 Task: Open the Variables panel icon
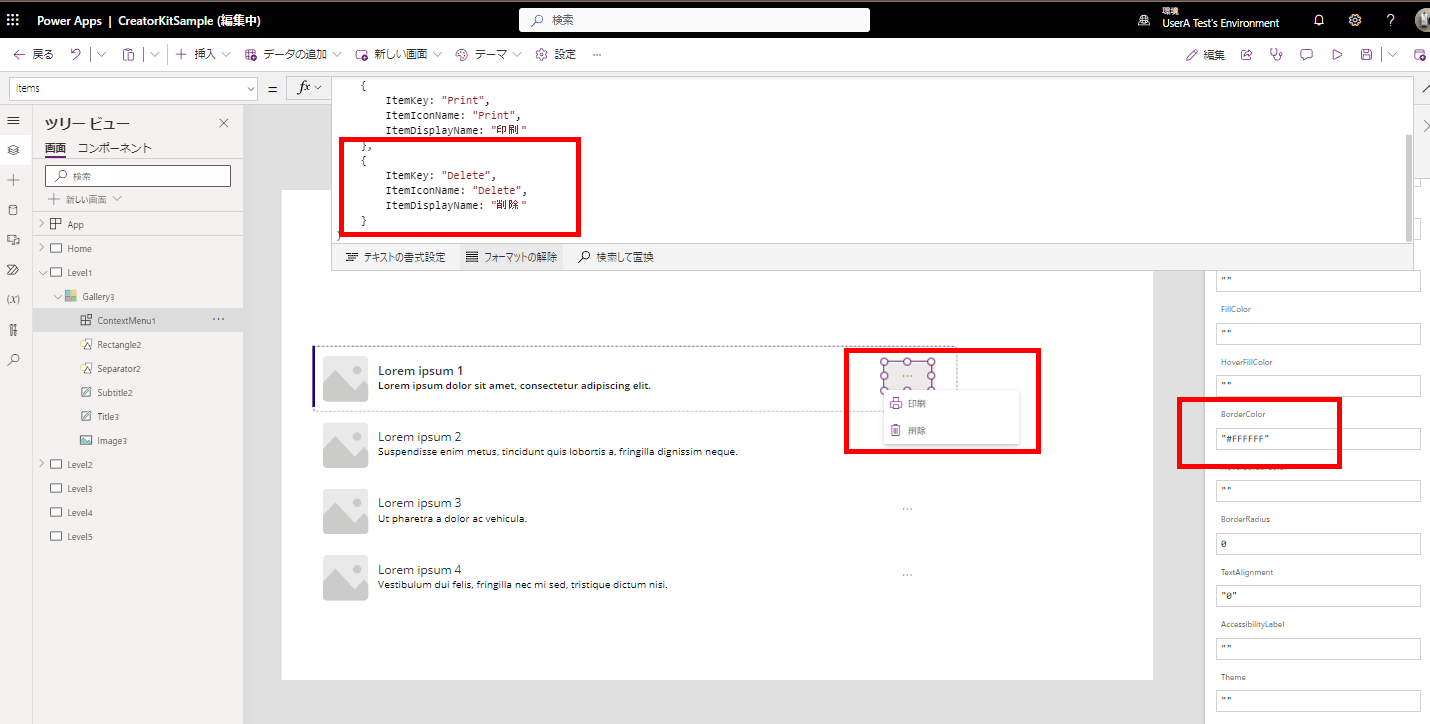point(14,299)
